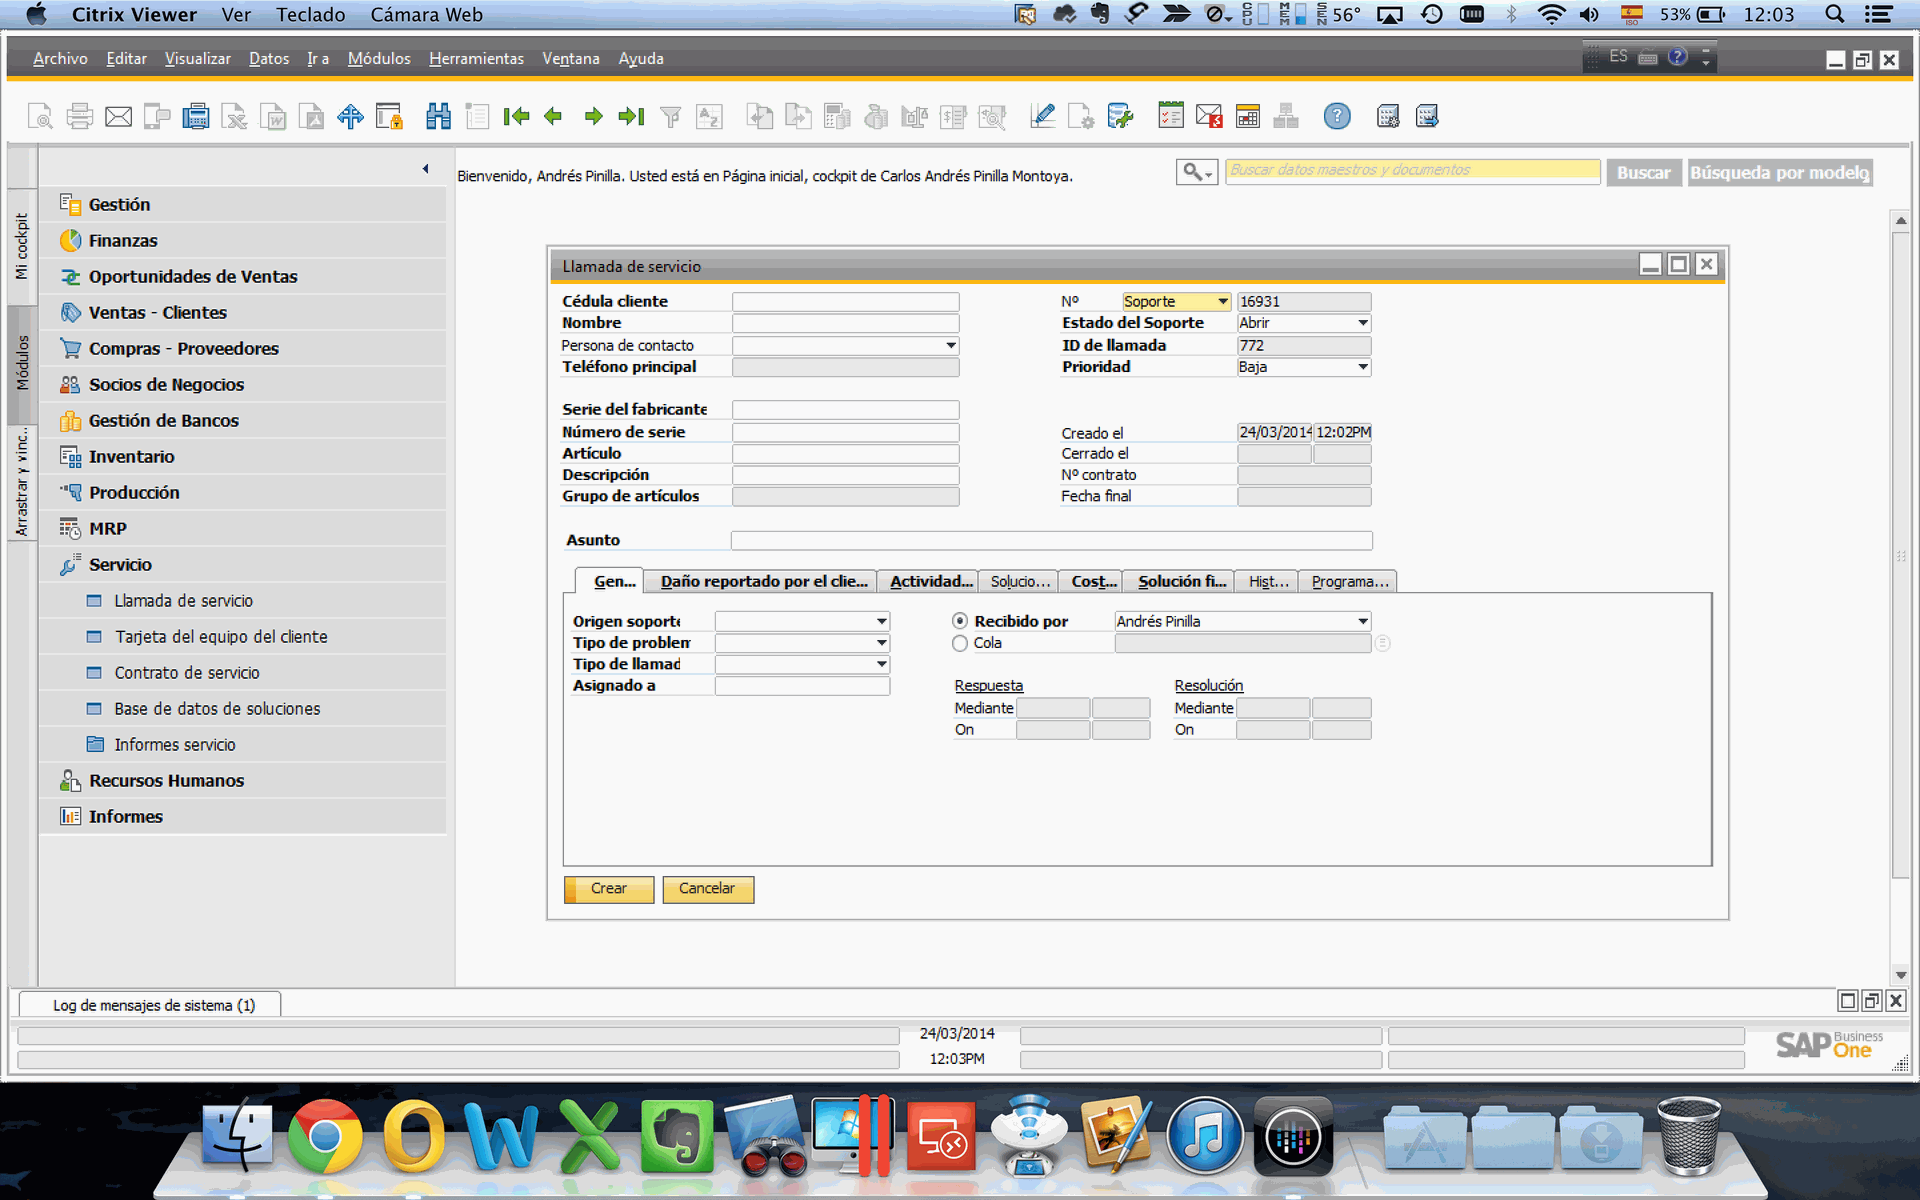The width and height of the screenshot is (1920, 1200).
Task: Collapse the side menu with the arrow toggle
Action: pos(425,169)
